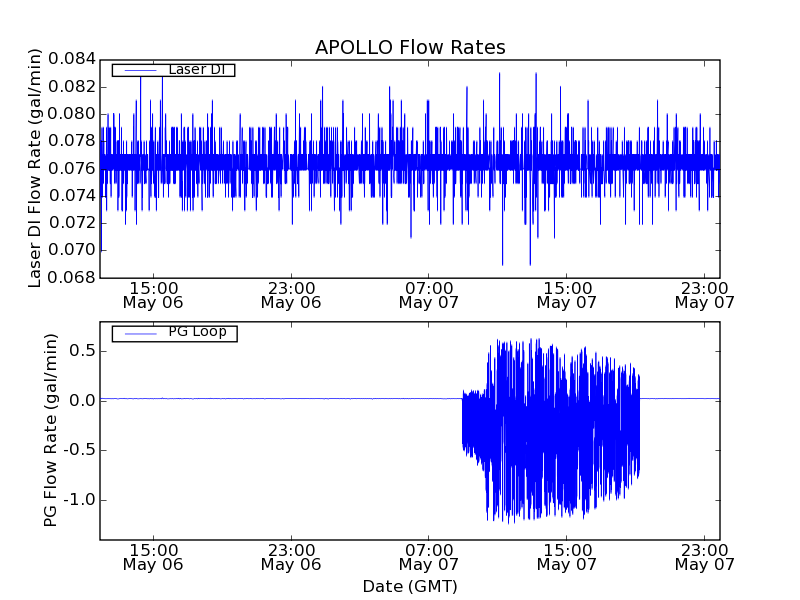Click the "23:00 May 06" label under the top plot
Viewport: 800px width, 600px height.
(291, 294)
